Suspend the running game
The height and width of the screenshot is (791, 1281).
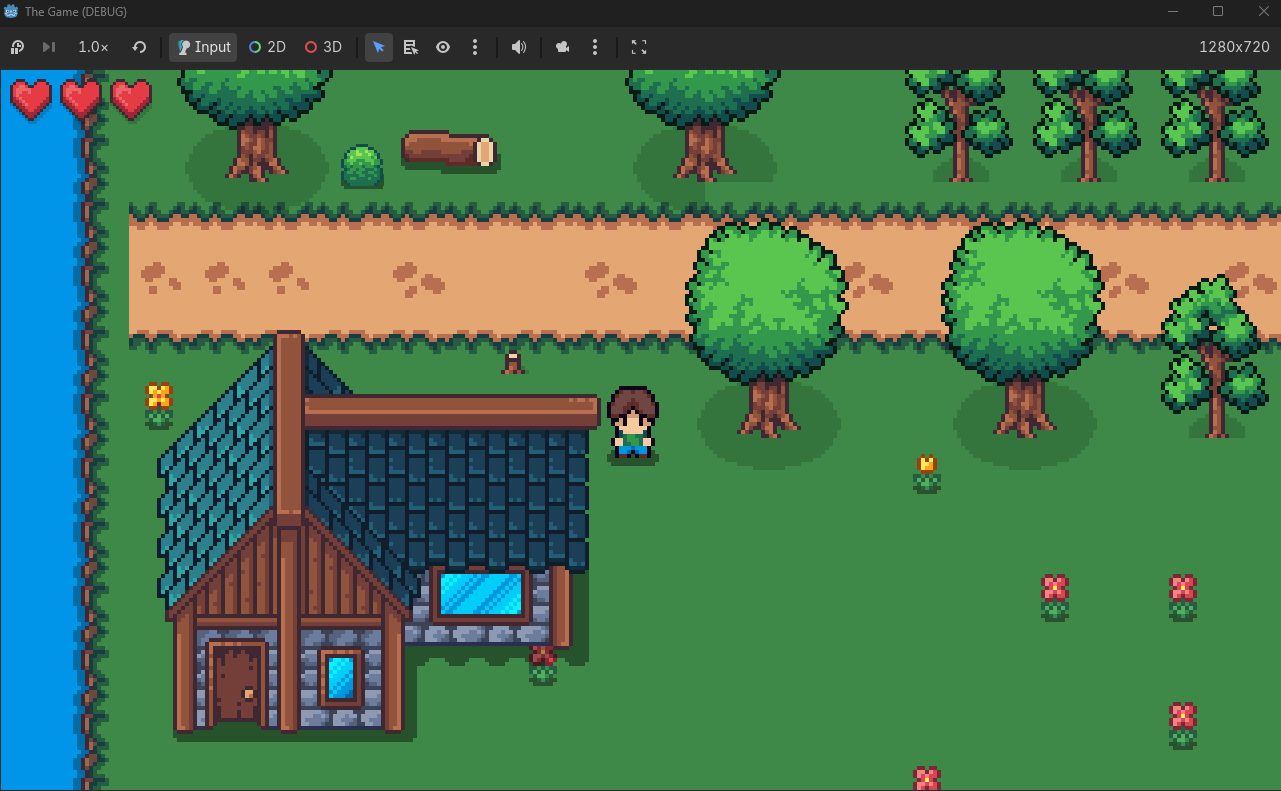click(16, 47)
